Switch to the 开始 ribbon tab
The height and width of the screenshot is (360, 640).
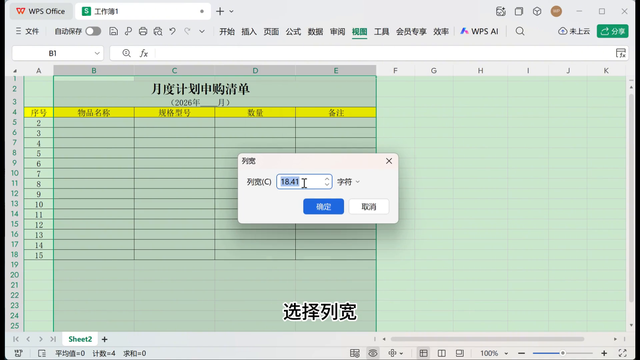(x=227, y=31)
